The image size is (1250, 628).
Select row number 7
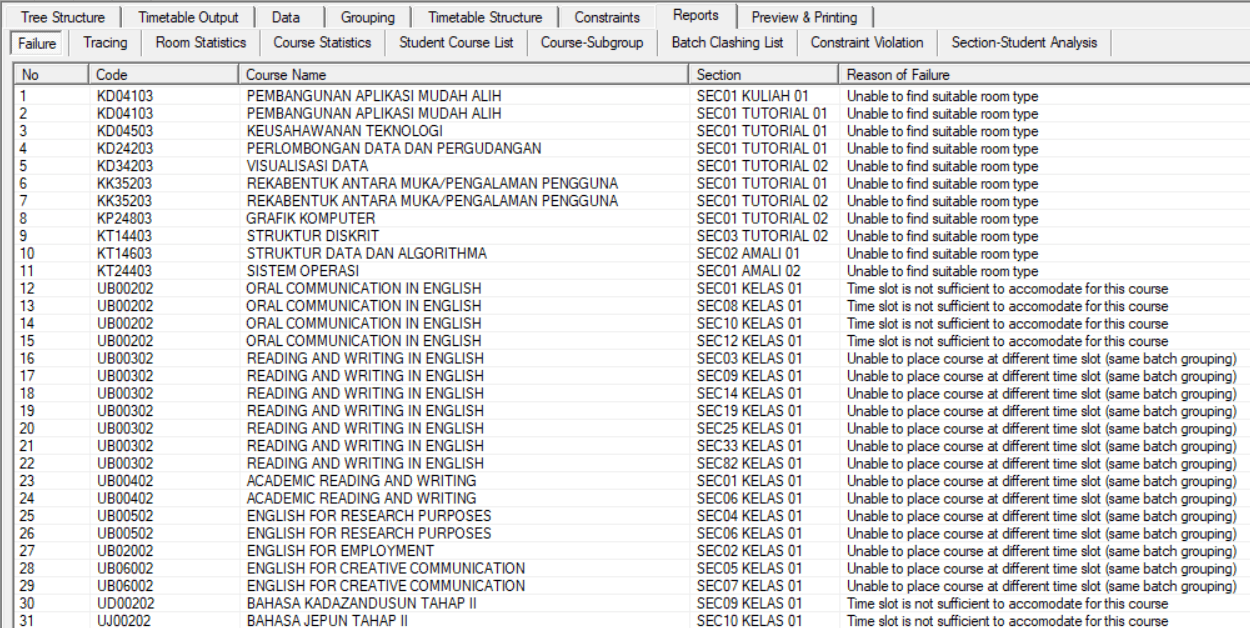coord(23,201)
